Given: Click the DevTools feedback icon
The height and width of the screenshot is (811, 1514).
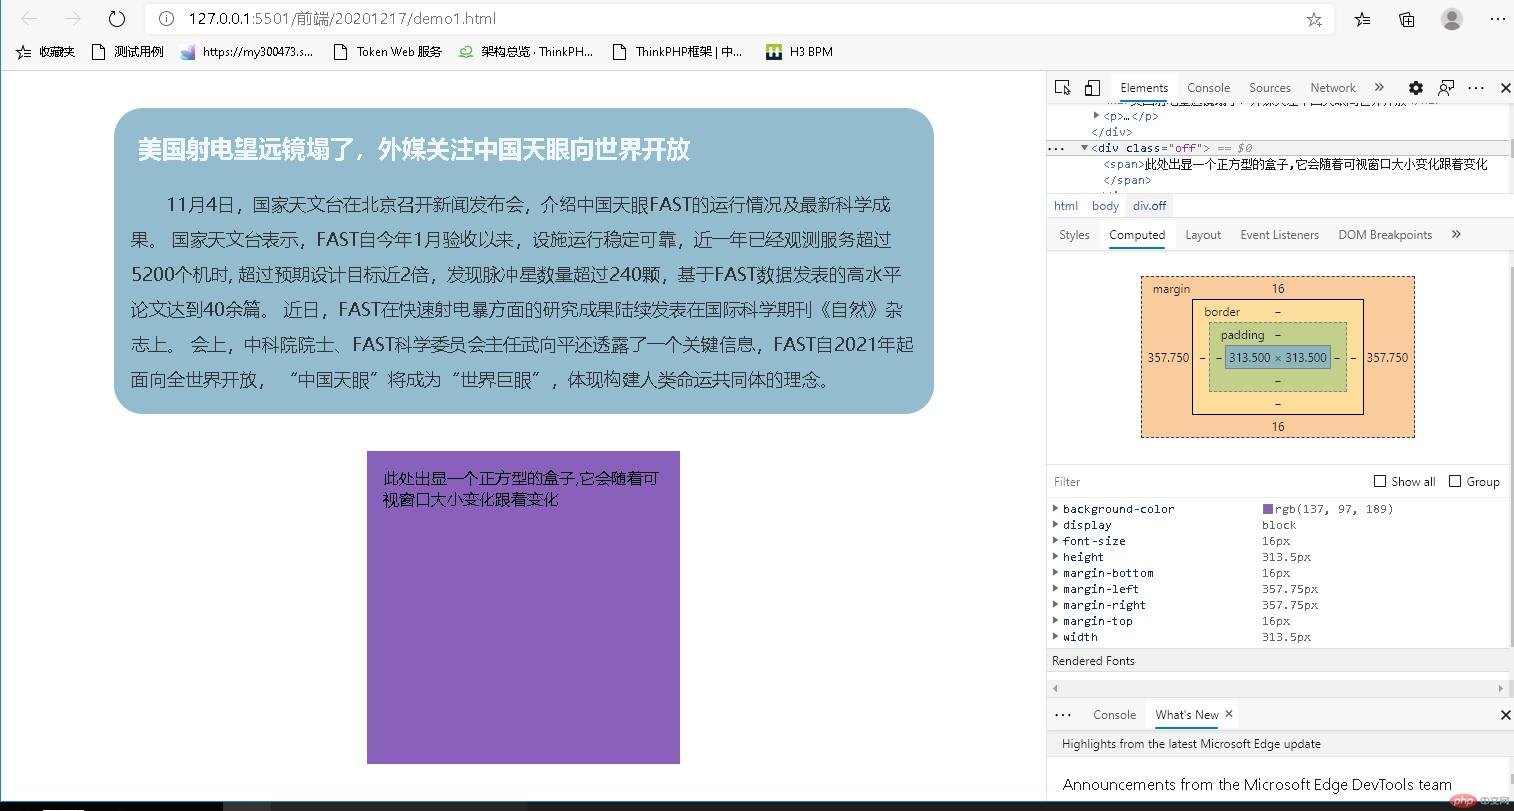Looking at the screenshot, I should (1446, 88).
